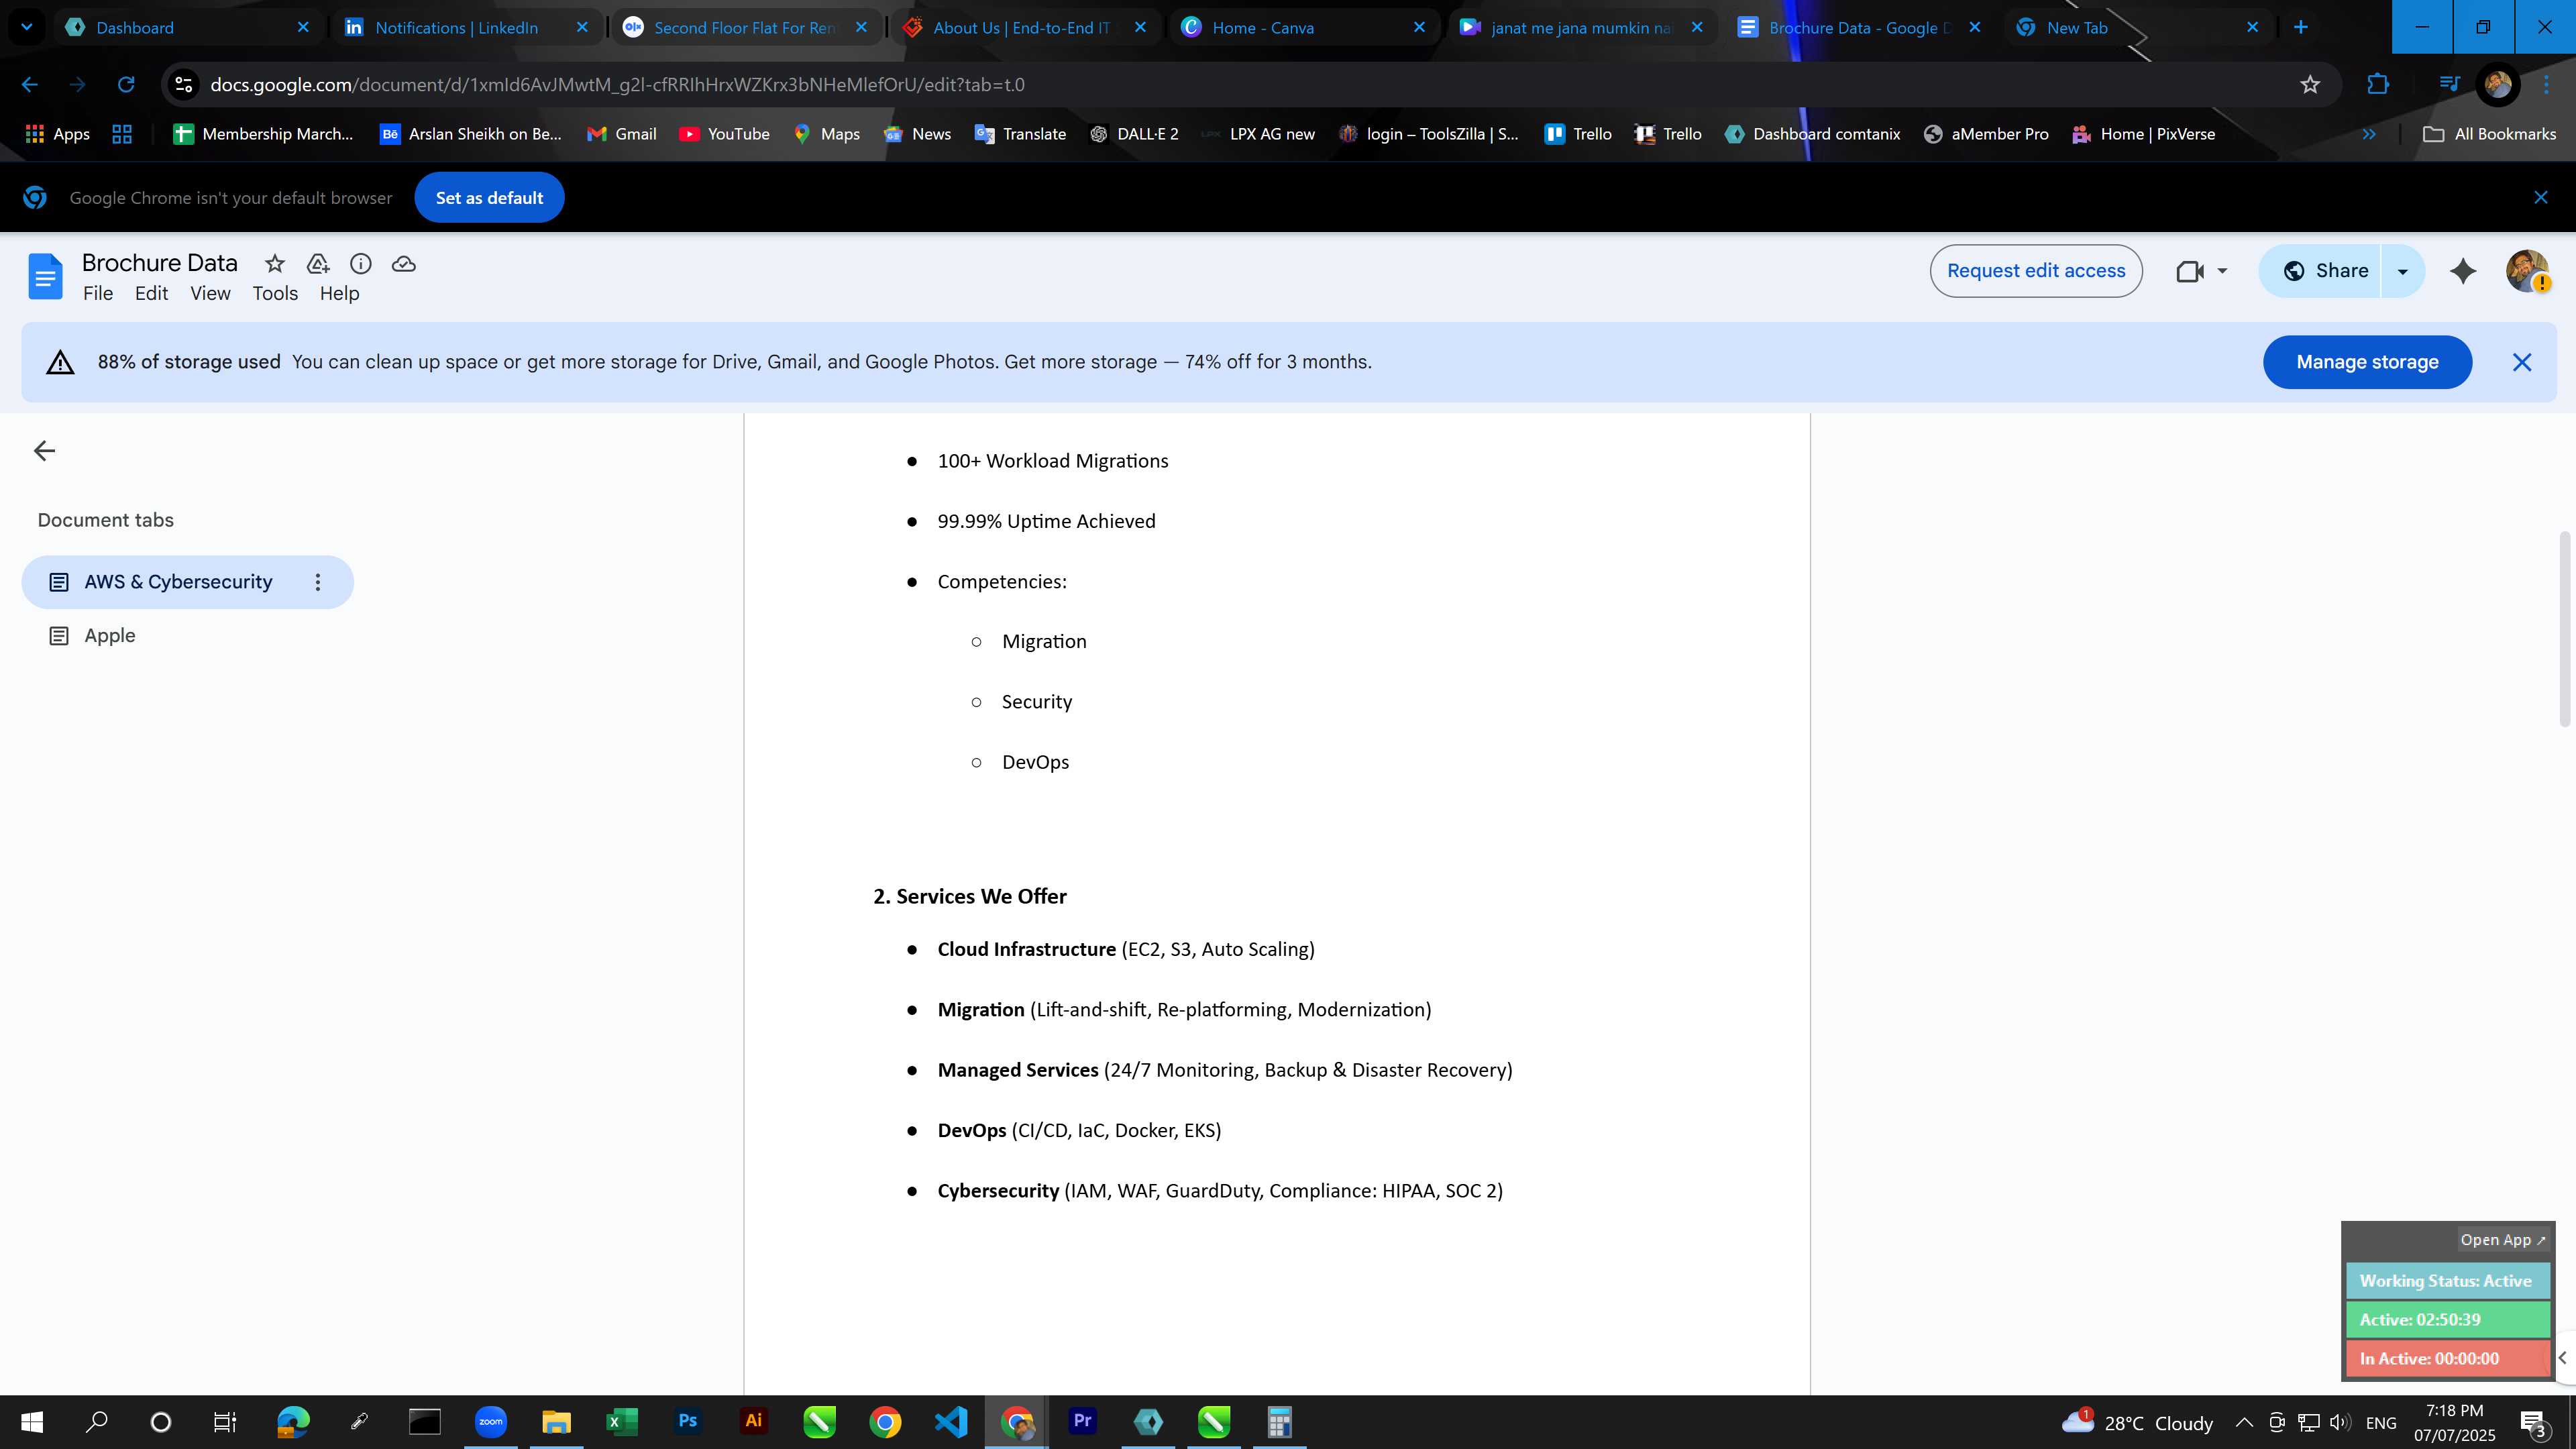Open Premiere Pro from the taskbar

point(1082,1422)
